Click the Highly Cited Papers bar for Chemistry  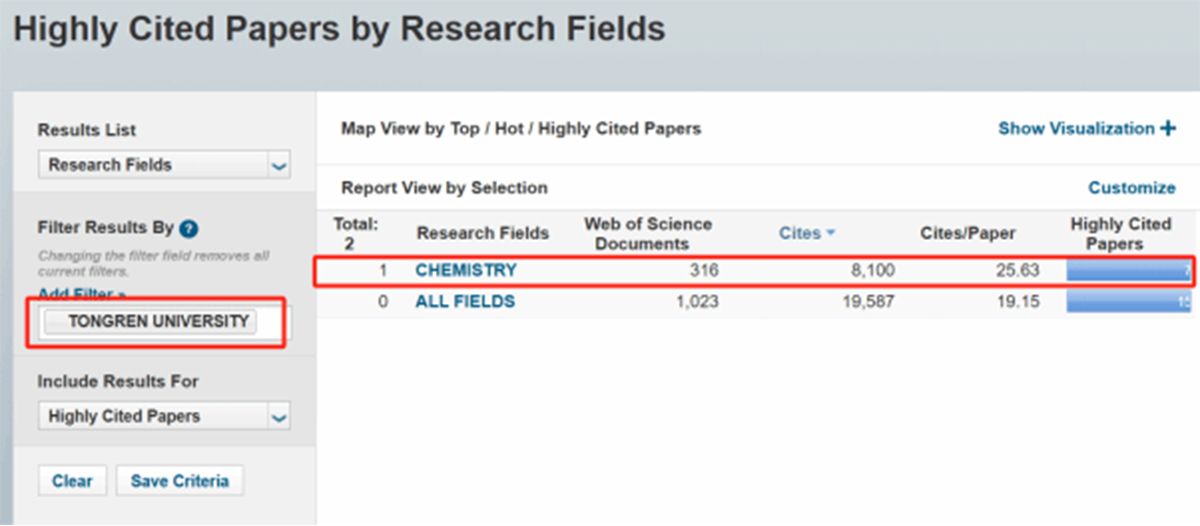coord(1128,270)
